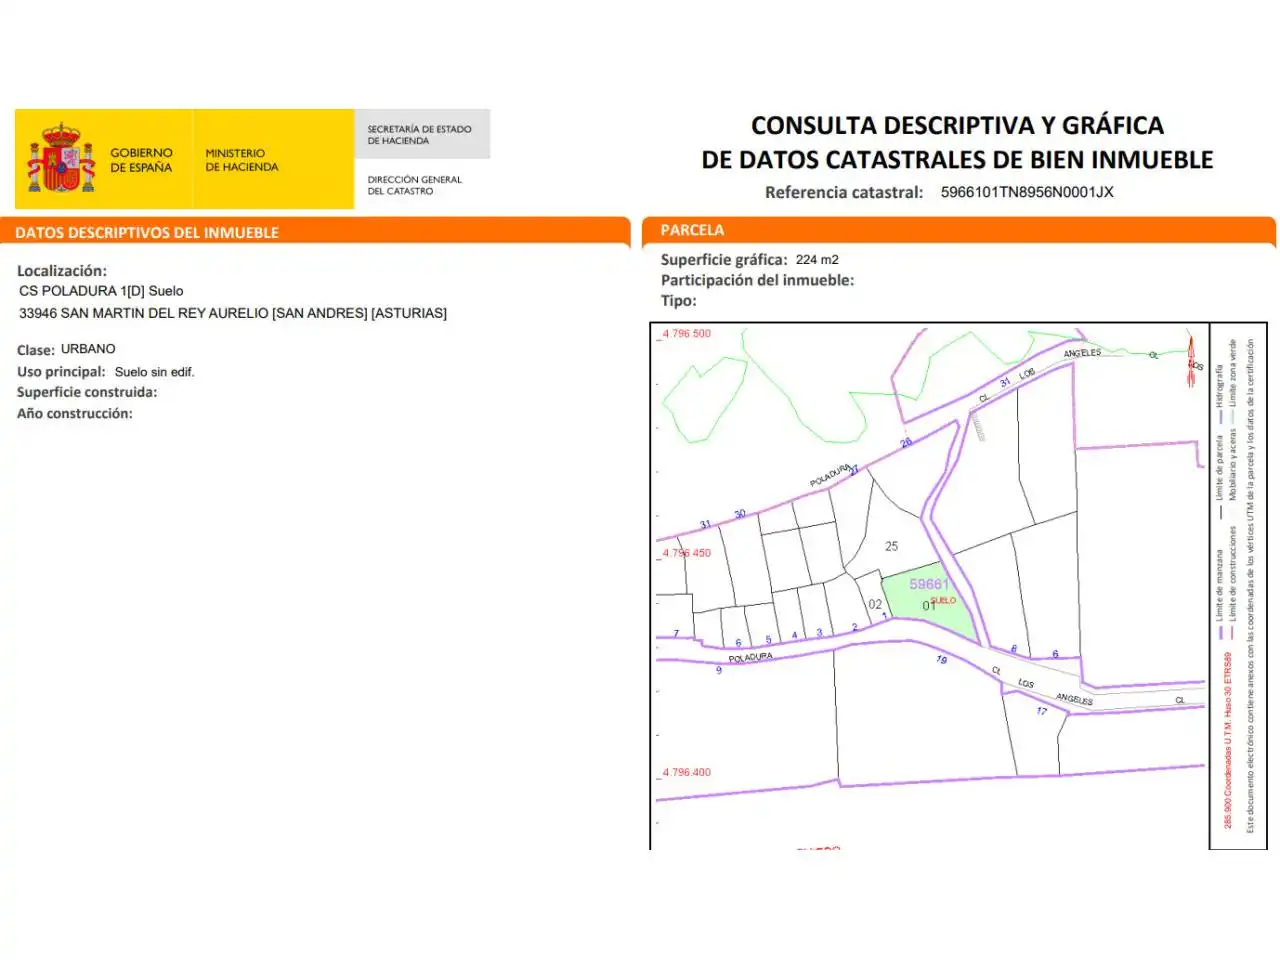
Task: Click the legend entry "Hidrografía"
Action: pos(1219,385)
